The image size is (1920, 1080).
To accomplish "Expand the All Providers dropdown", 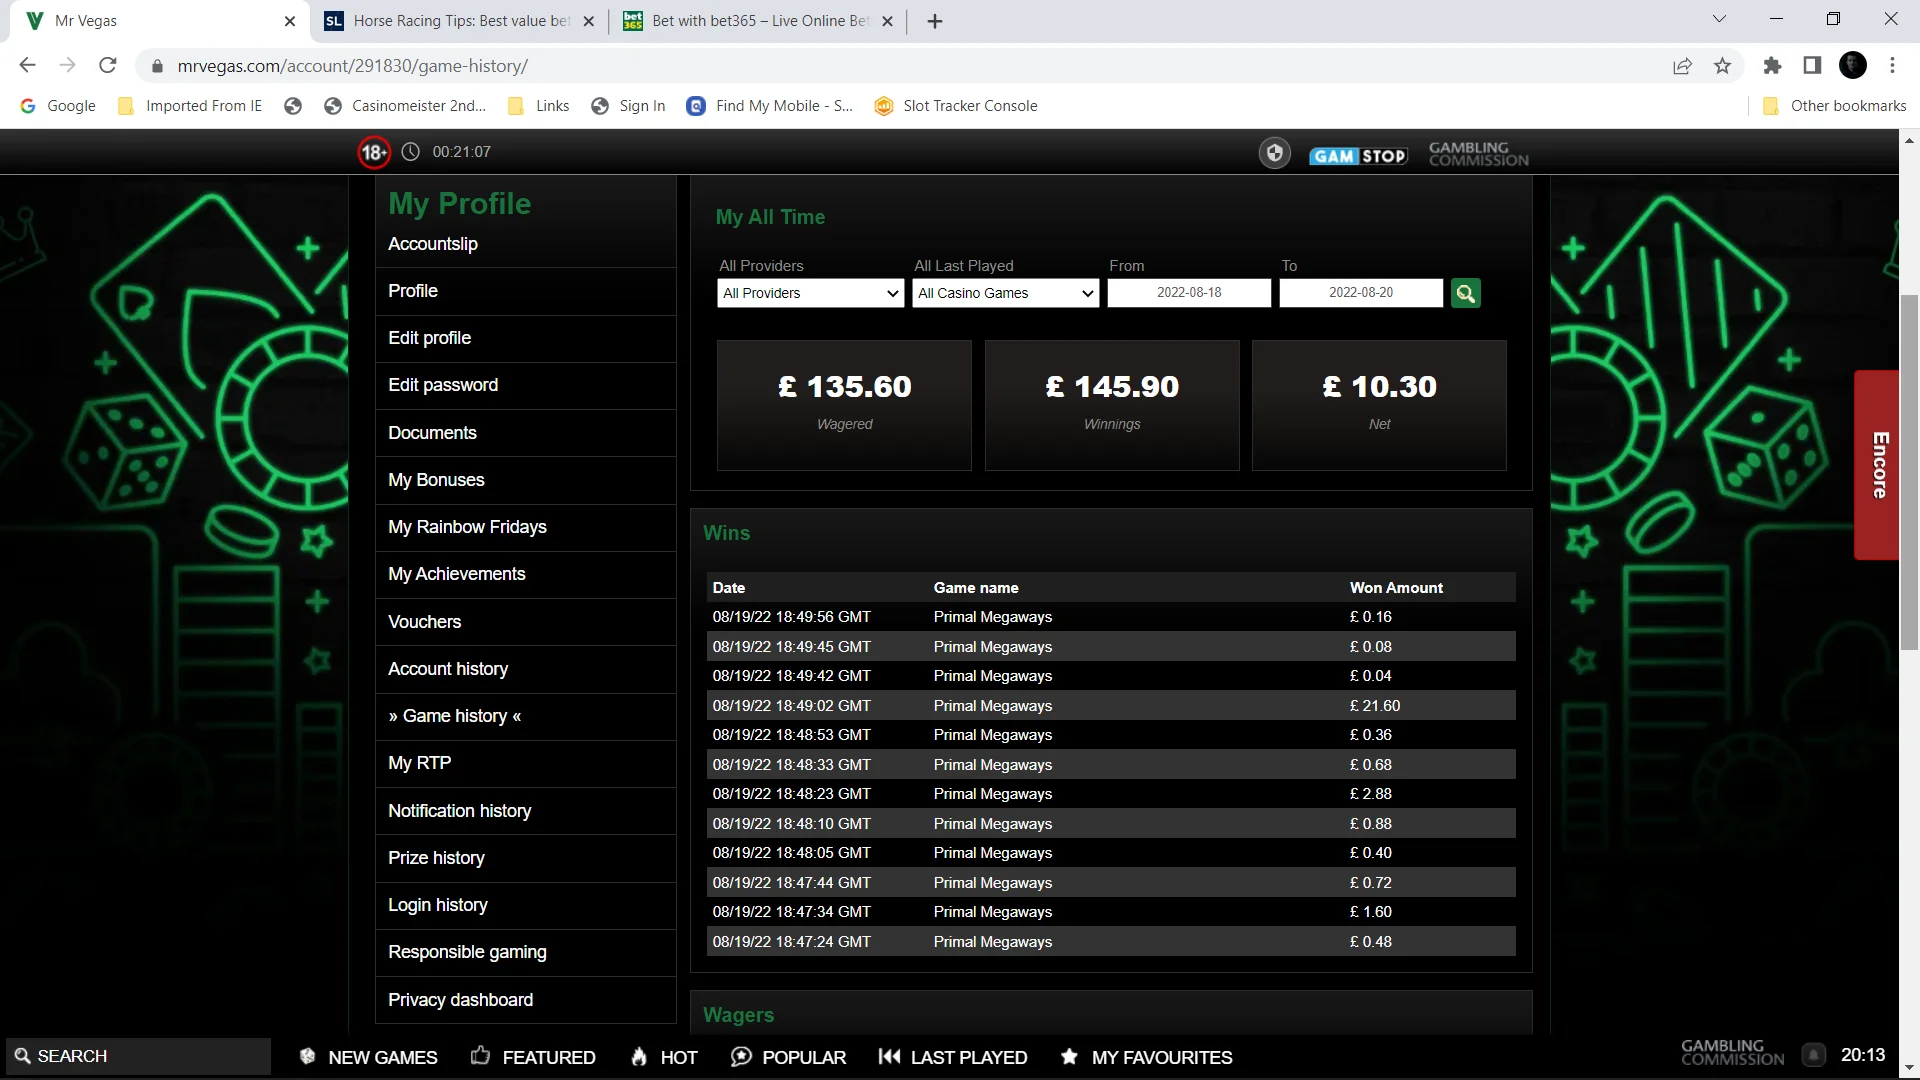I will coord(811,293).
